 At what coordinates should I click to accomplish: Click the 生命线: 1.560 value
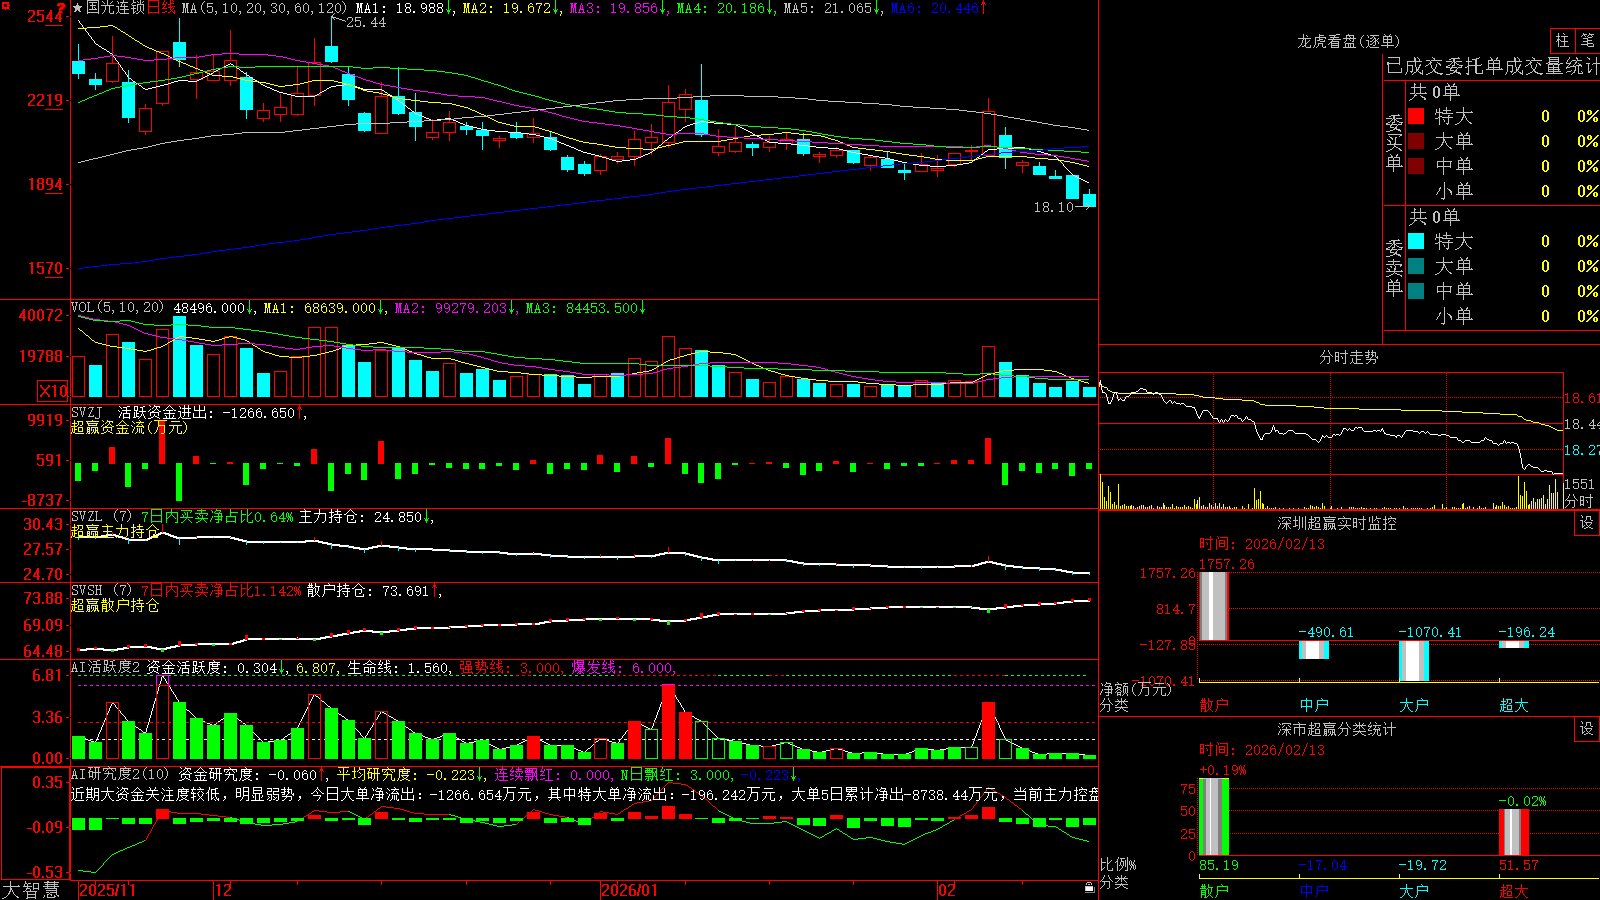tap(398, 667)
